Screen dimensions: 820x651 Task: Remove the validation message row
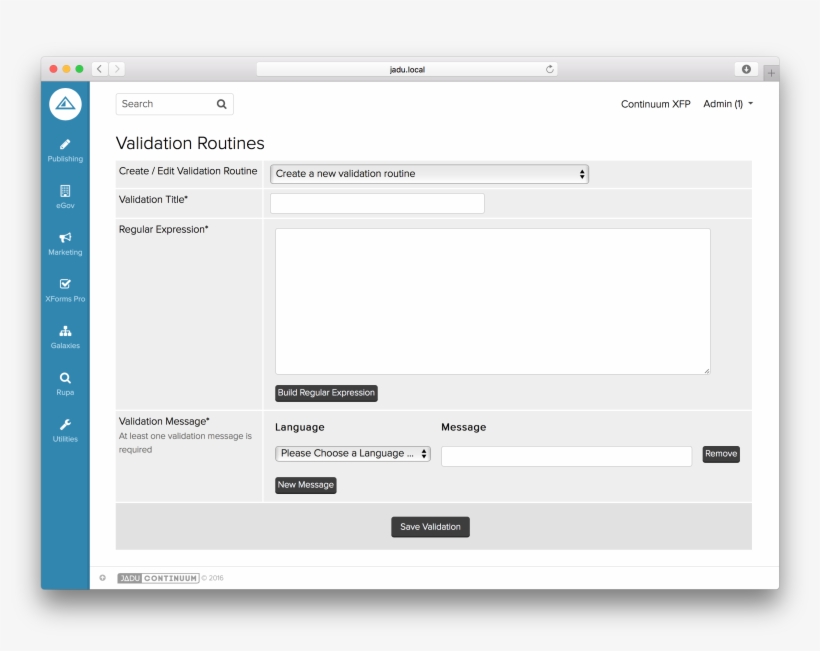click(x=720, y=453)
